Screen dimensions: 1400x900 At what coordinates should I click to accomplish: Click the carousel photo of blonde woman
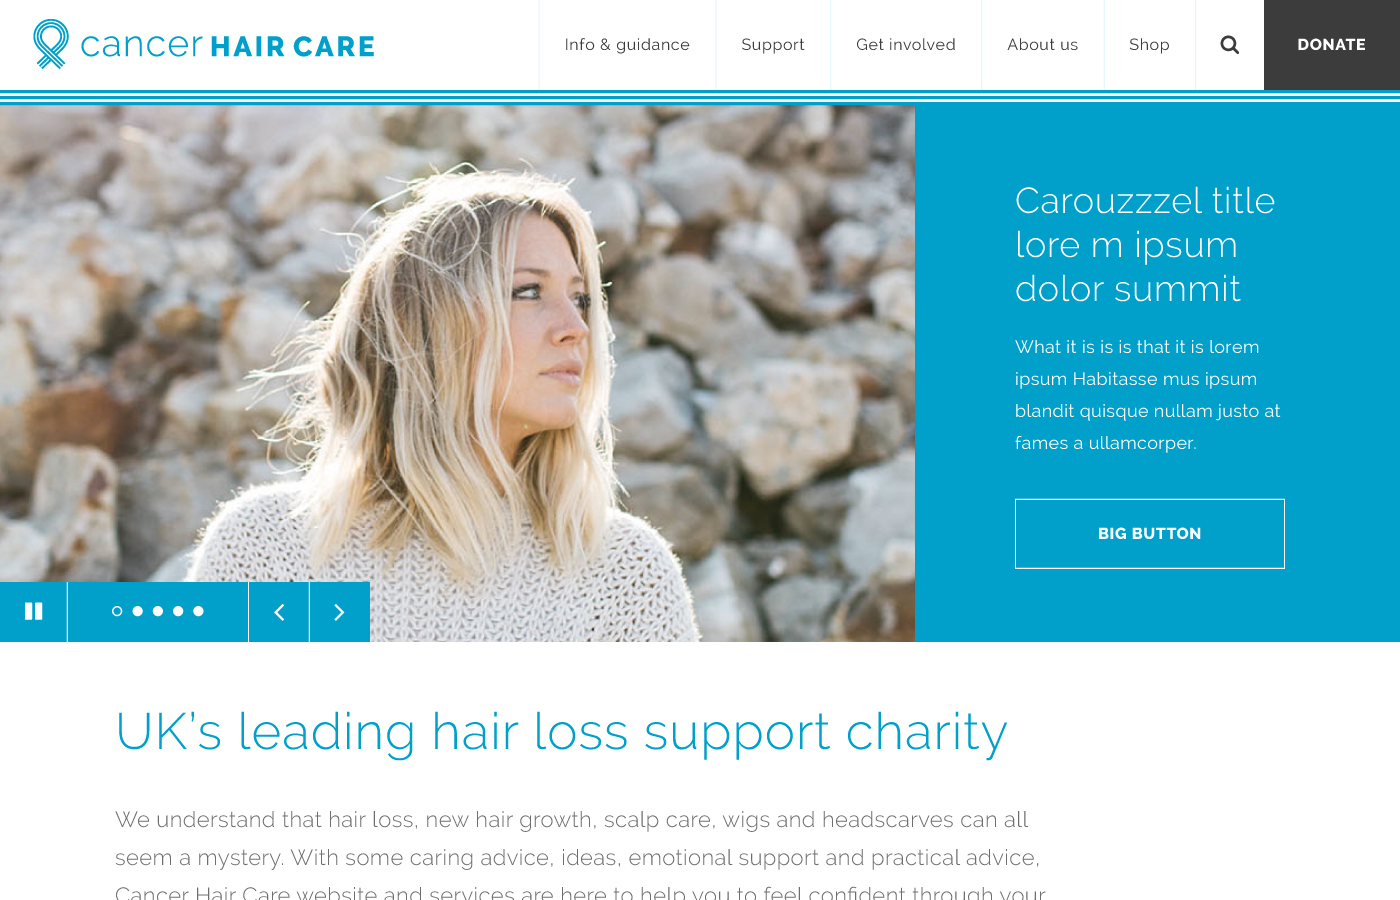pyautogui.click(x=457, y=372)
